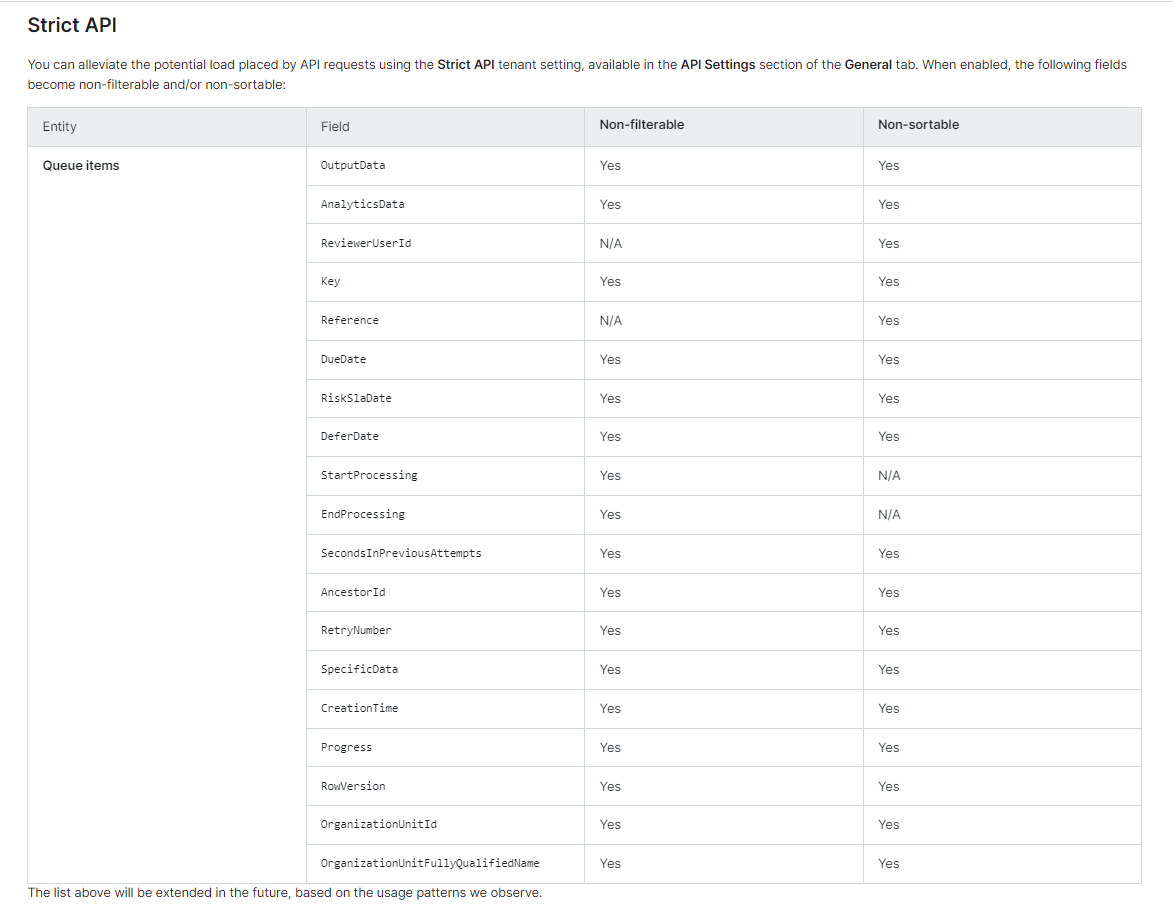
Task: Click the ReviewerUserId field cell
Action: click(x=365, y=243)
